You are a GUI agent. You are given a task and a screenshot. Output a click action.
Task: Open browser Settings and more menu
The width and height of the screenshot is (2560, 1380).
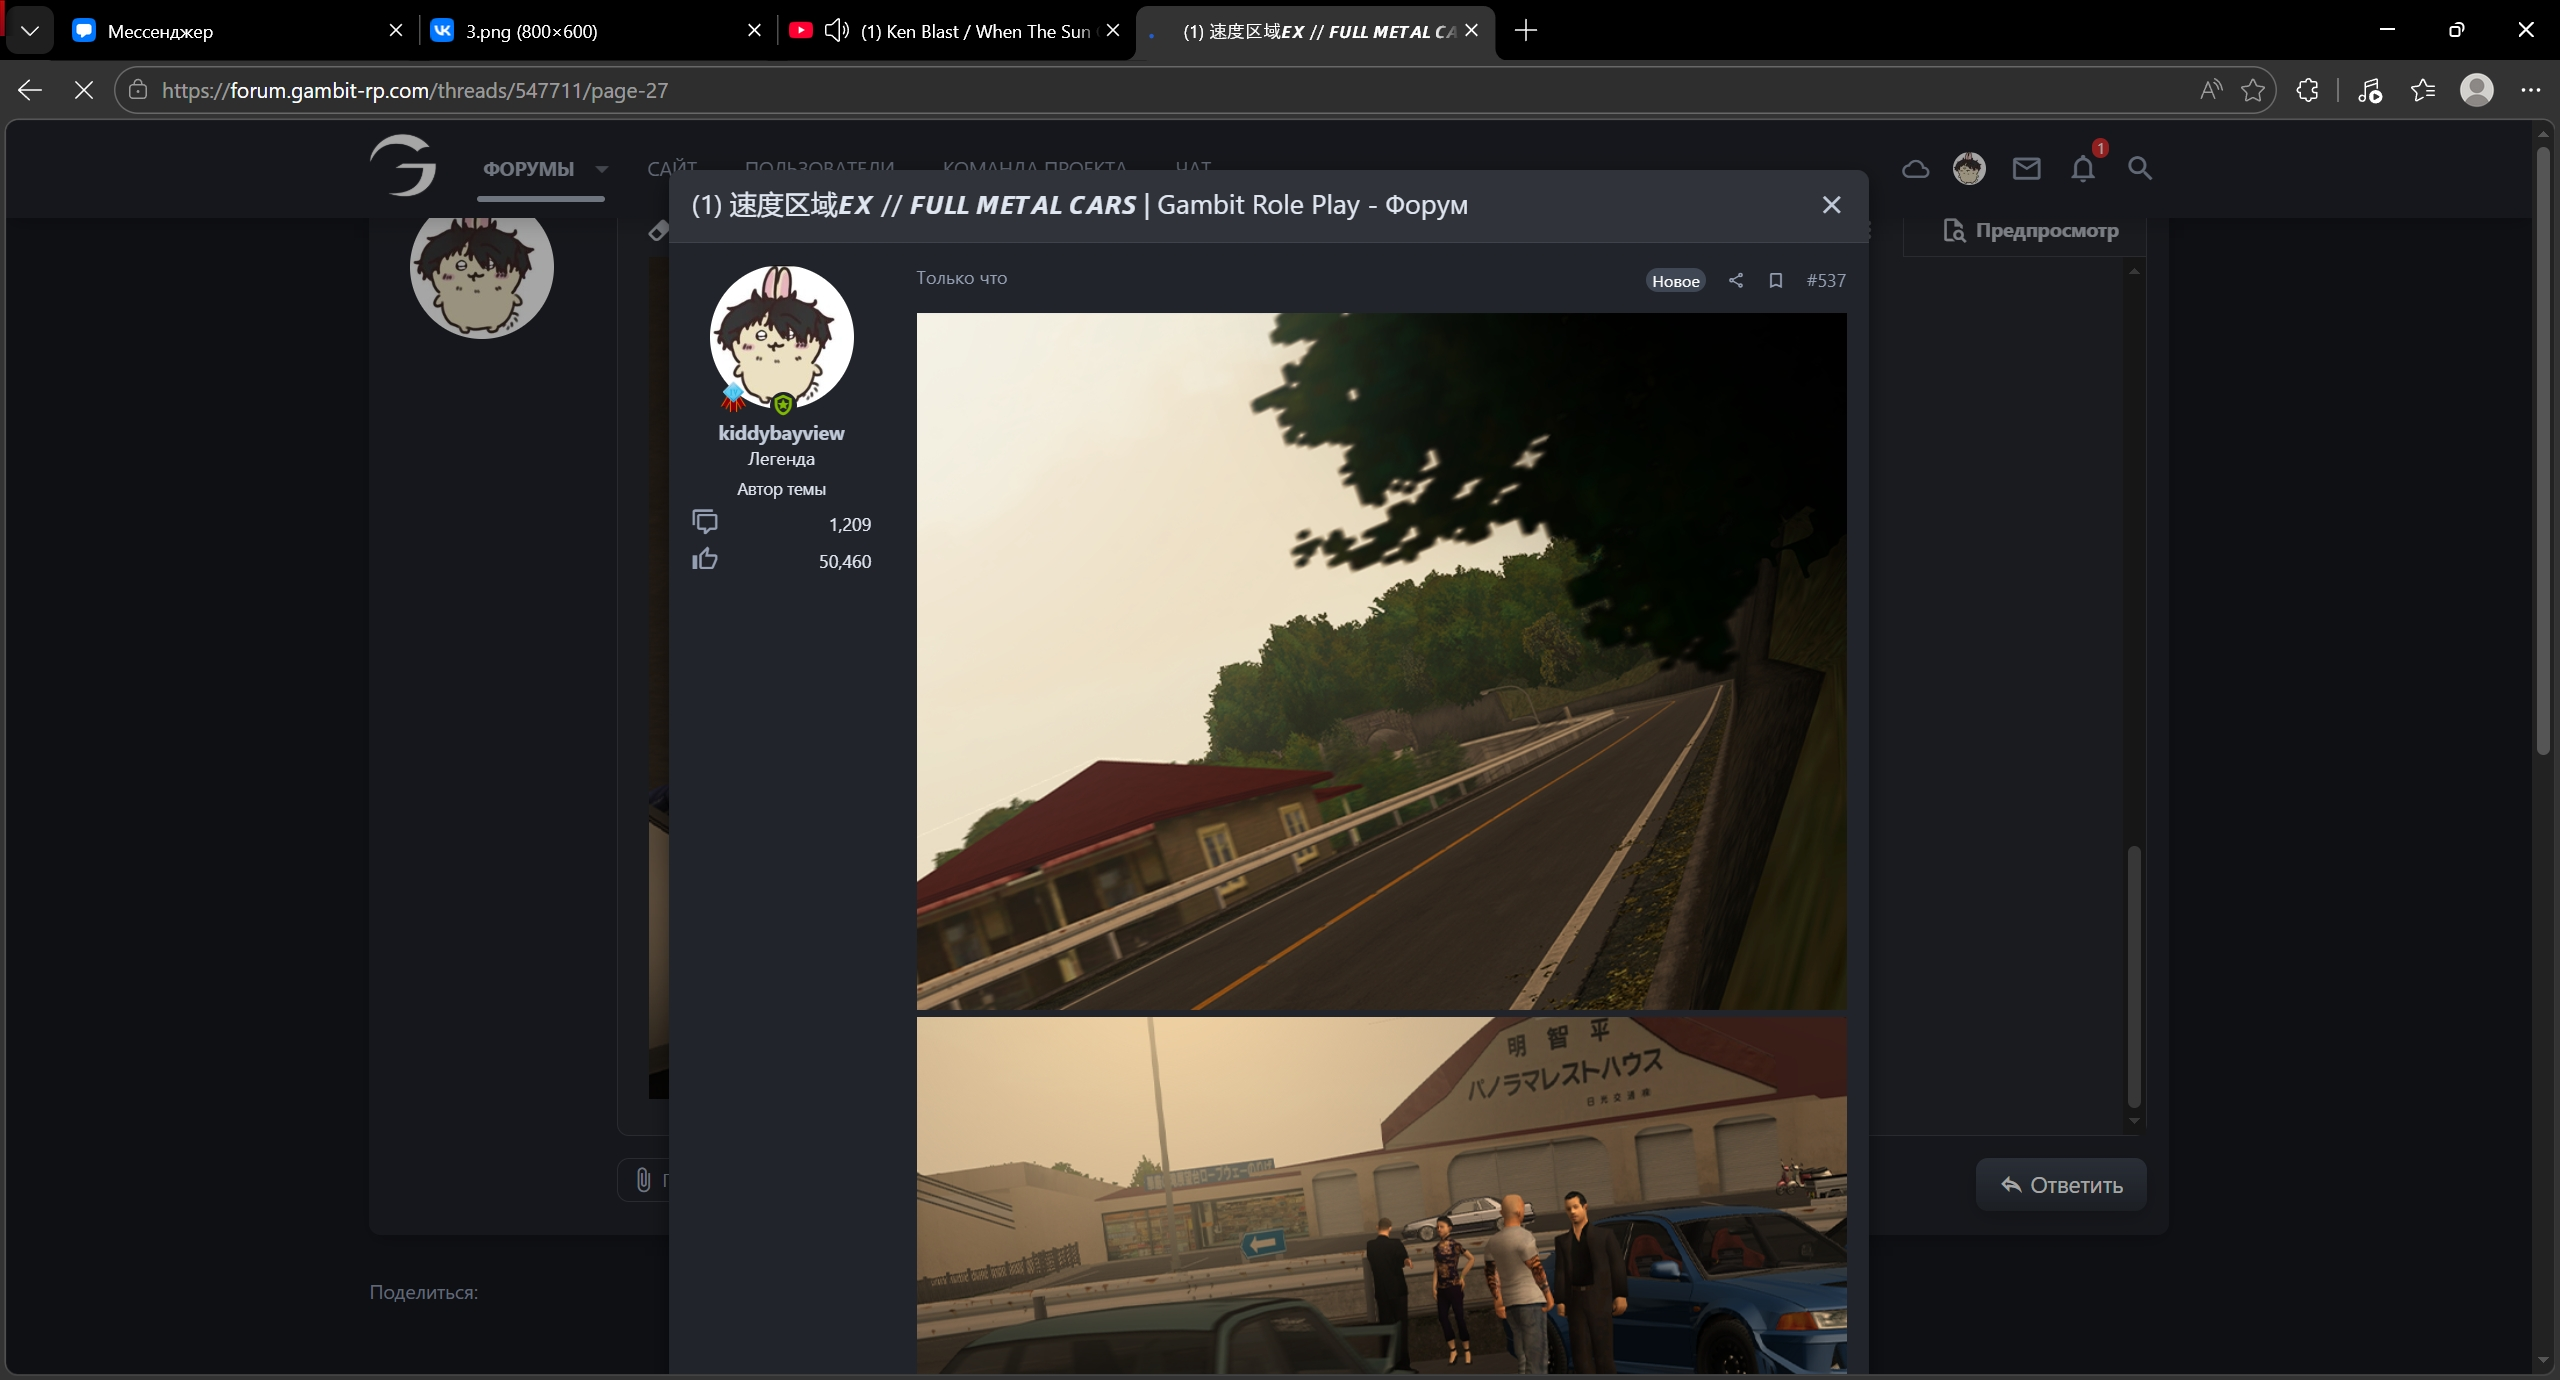click(2530, 90)
